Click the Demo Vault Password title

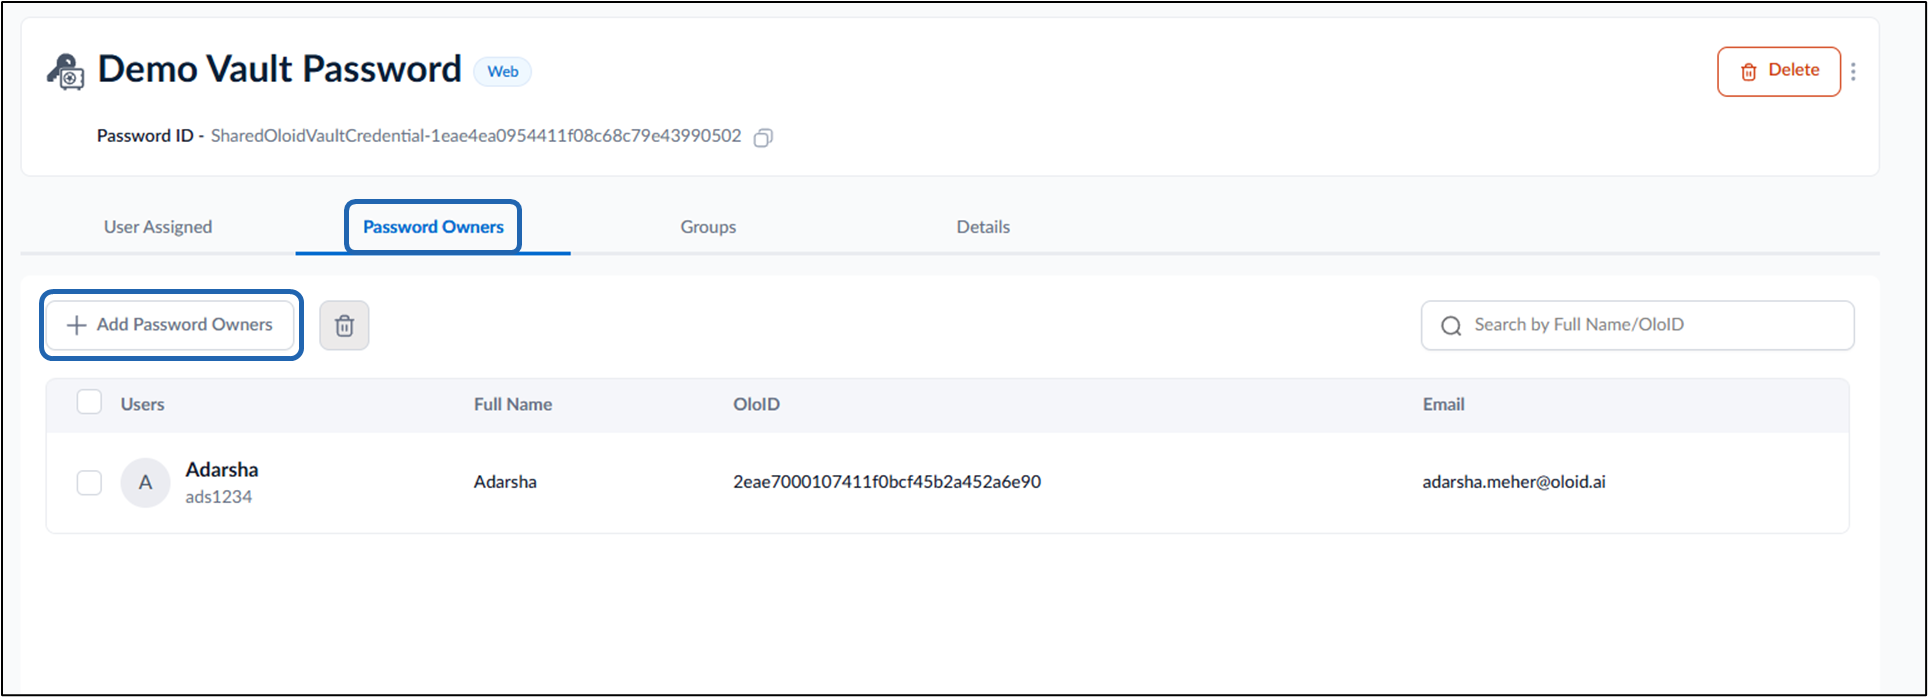pyautogui.click(x=280, y=69)
